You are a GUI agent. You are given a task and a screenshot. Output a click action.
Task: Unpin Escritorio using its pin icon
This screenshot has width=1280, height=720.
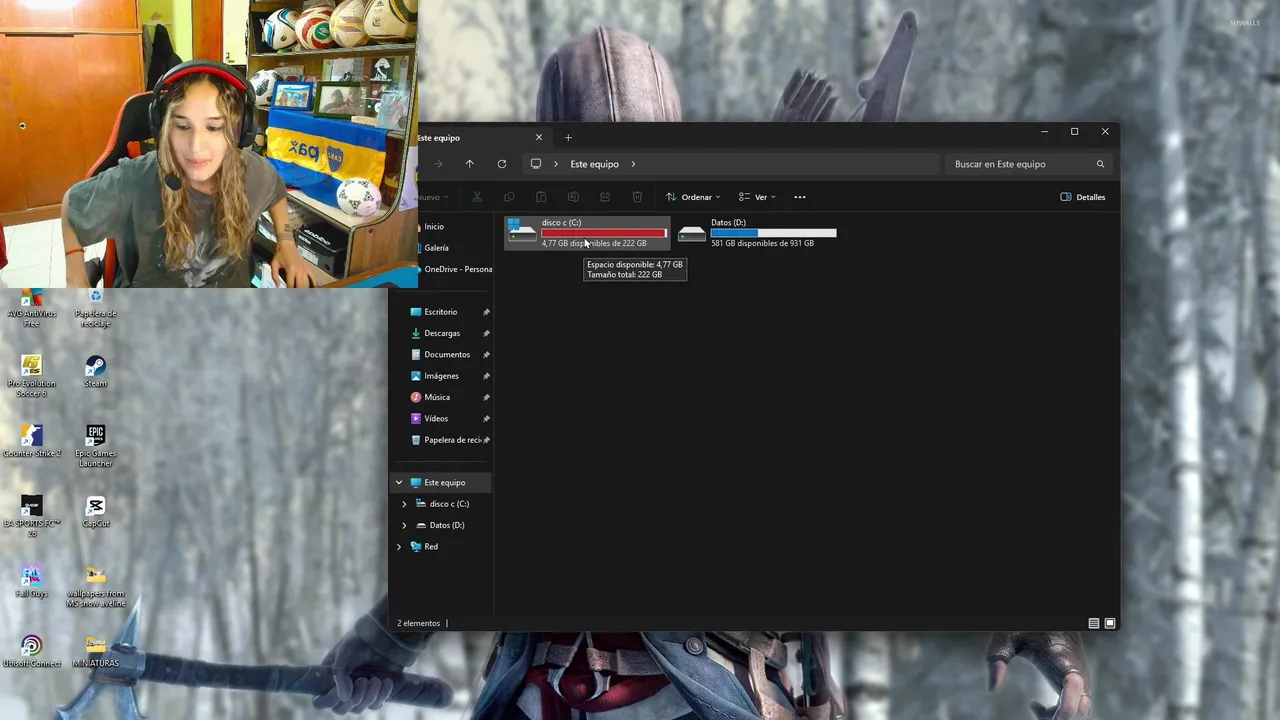[486, 312]
